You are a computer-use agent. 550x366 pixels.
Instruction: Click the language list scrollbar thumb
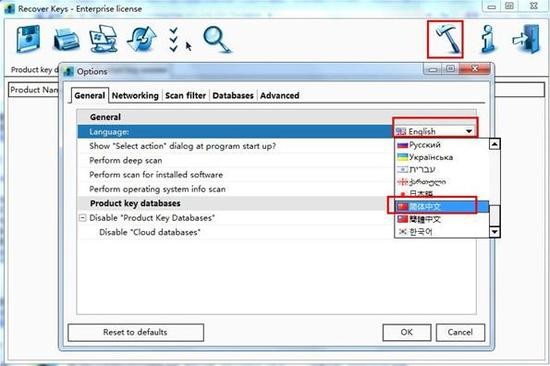[x=494, y=215]
